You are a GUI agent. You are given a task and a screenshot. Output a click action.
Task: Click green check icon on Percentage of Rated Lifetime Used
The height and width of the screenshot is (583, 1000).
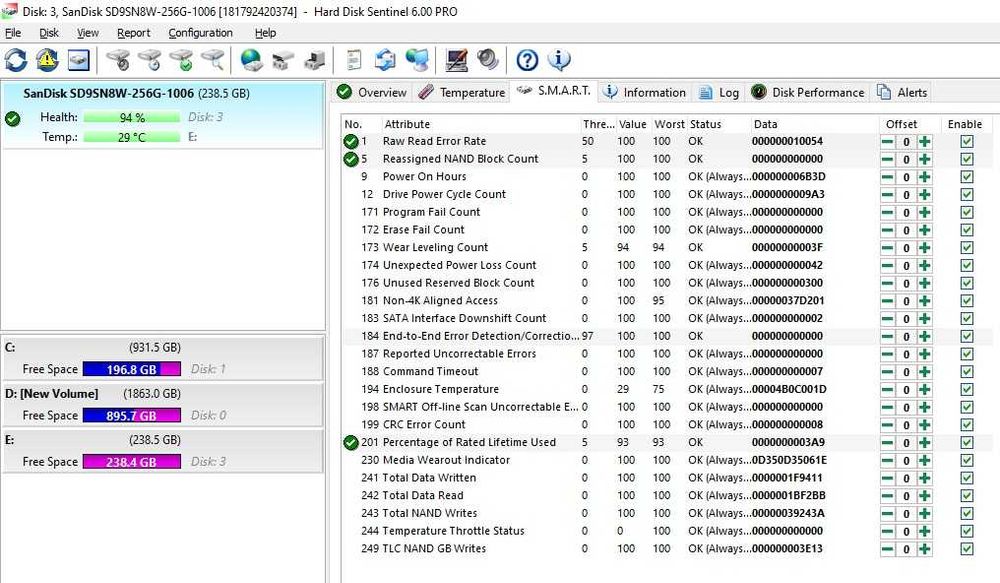(351, 443)
